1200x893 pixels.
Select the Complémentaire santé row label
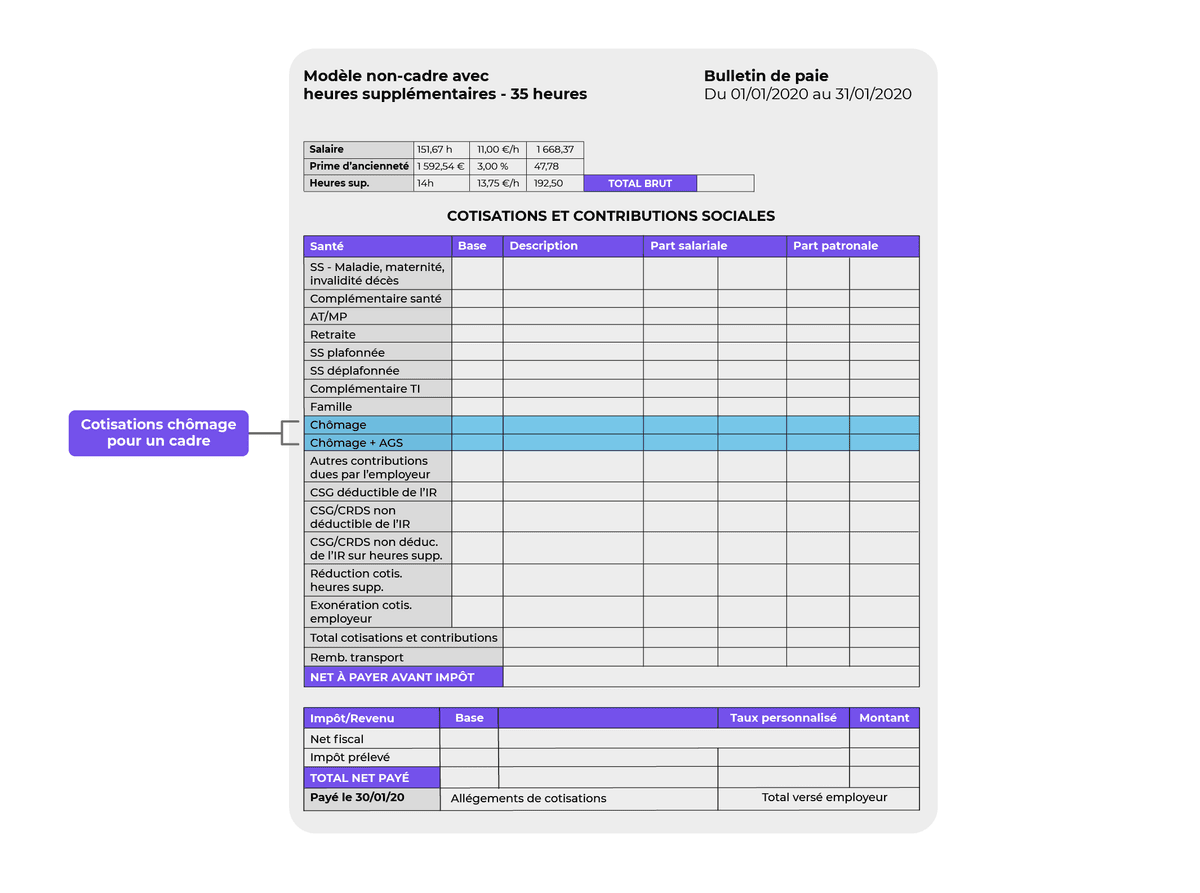point(377,299)
